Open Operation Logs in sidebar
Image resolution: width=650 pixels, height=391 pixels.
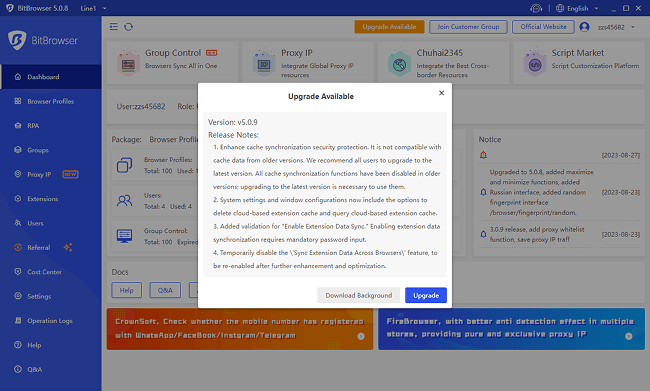51,321
